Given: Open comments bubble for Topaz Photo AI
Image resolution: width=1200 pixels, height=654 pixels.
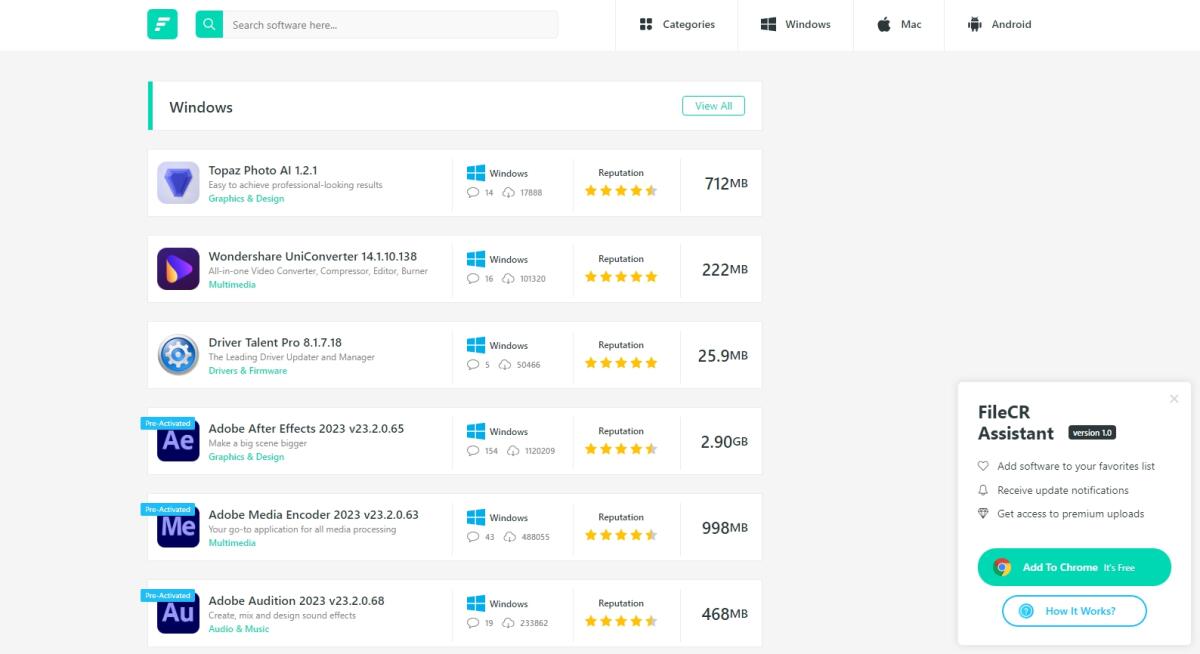Looking at the screenshot, I should (x=472, y=192).
